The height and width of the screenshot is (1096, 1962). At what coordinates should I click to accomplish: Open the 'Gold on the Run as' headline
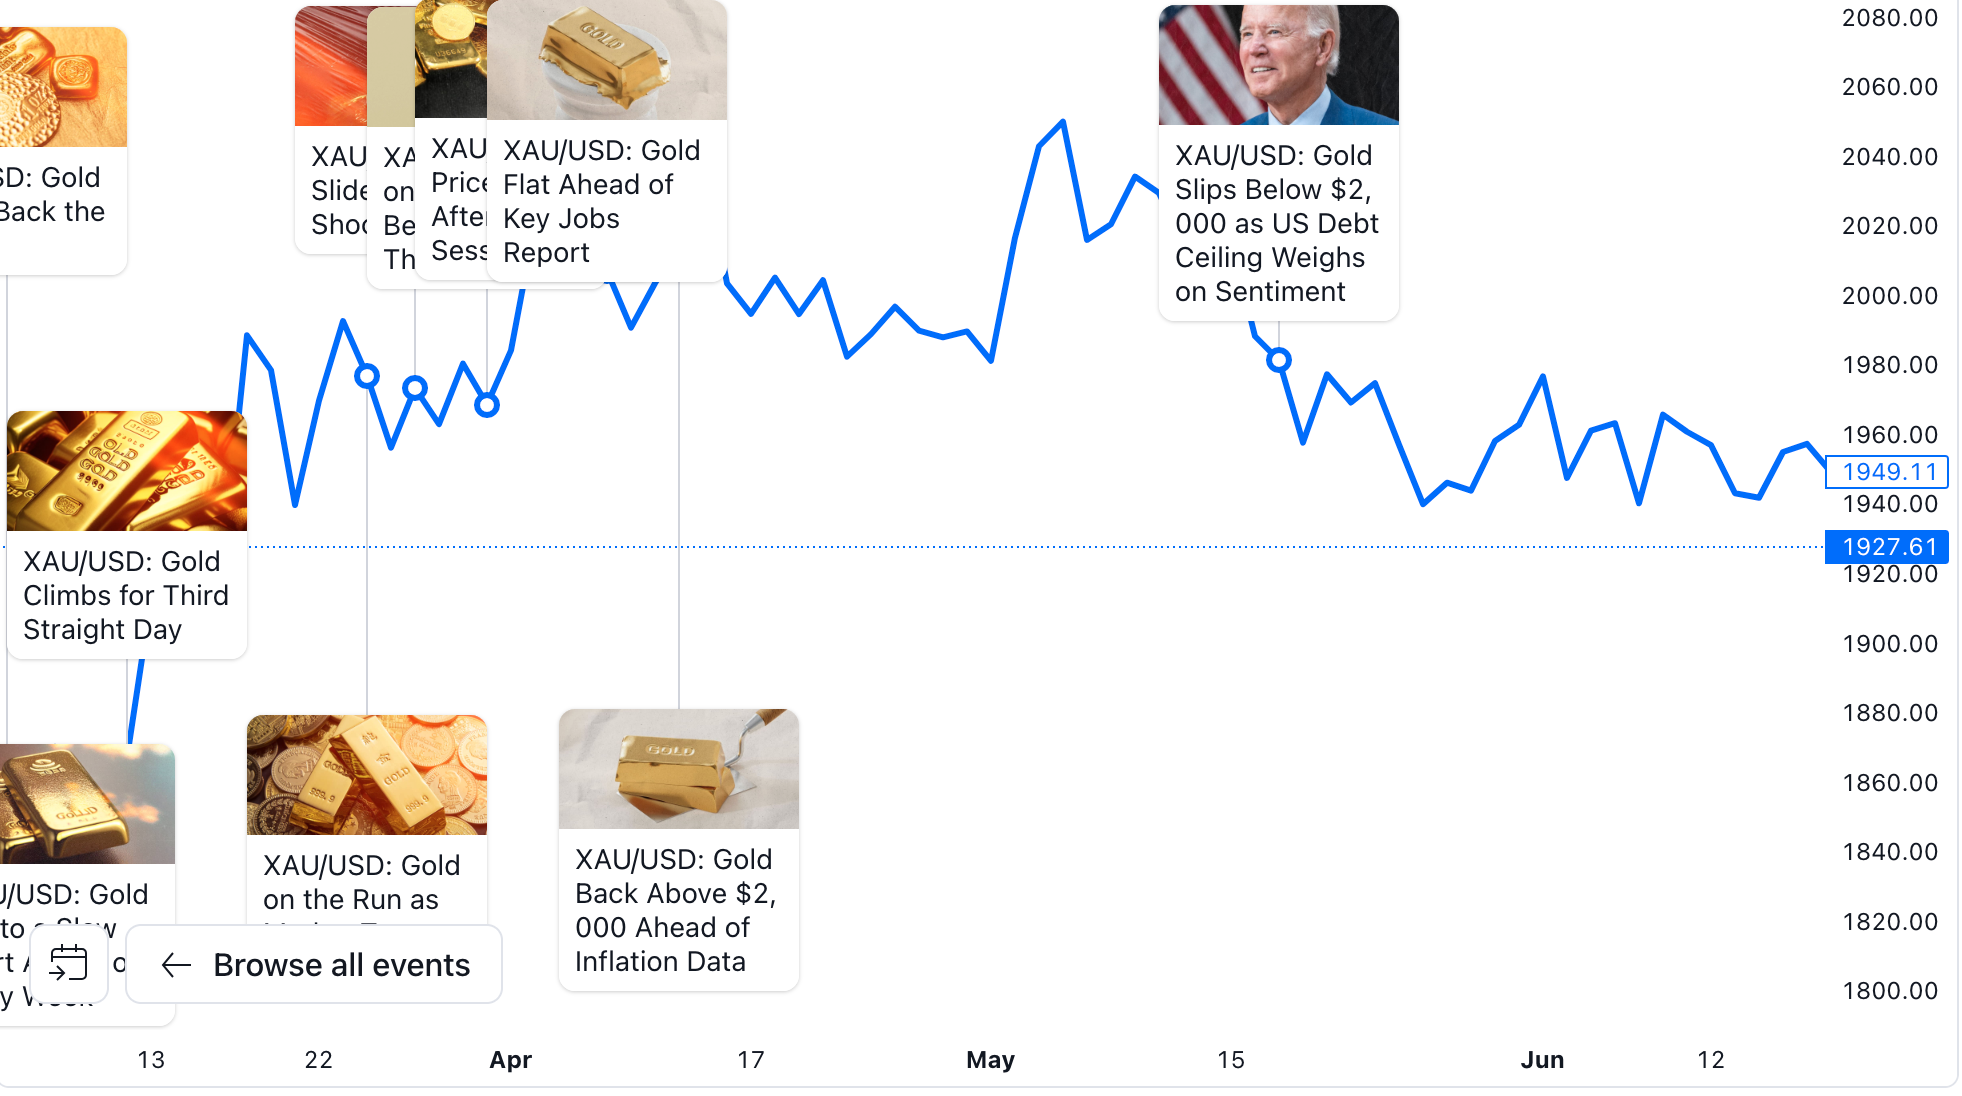coord(360,882)
